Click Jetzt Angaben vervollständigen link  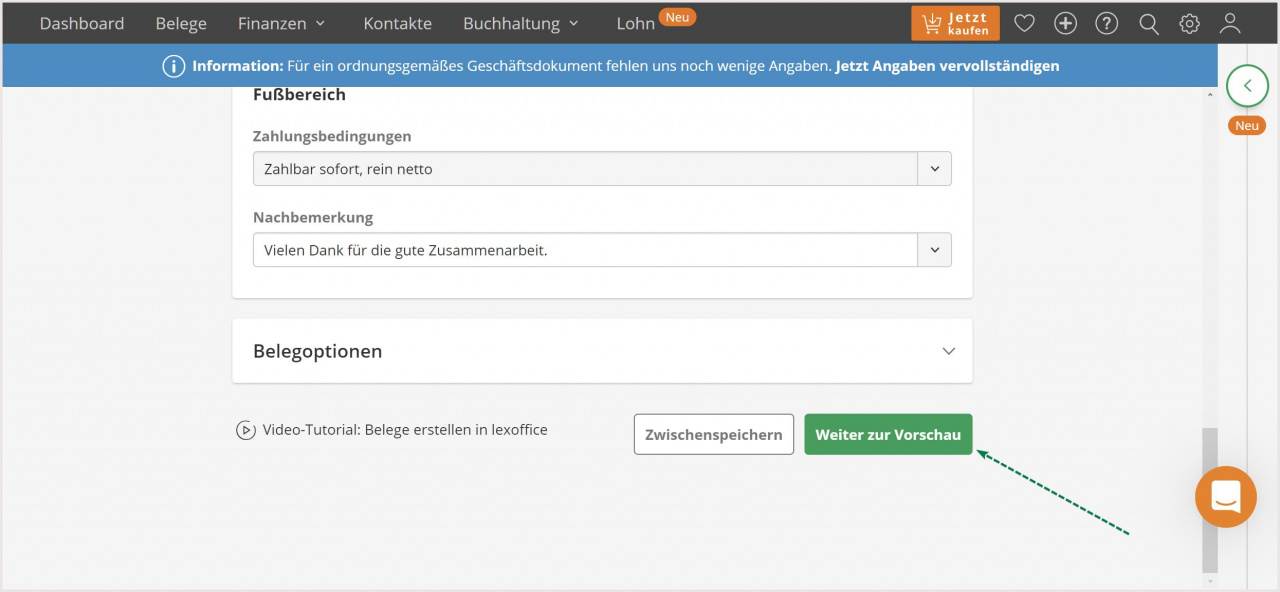(x=948, y=66)
